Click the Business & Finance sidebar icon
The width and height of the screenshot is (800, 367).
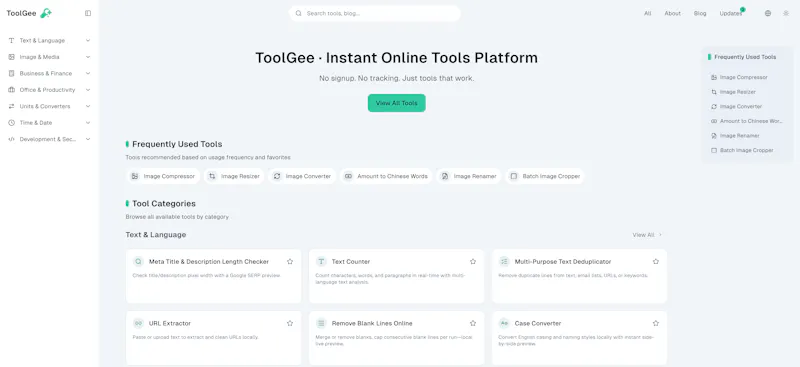[x=11, y=73]
